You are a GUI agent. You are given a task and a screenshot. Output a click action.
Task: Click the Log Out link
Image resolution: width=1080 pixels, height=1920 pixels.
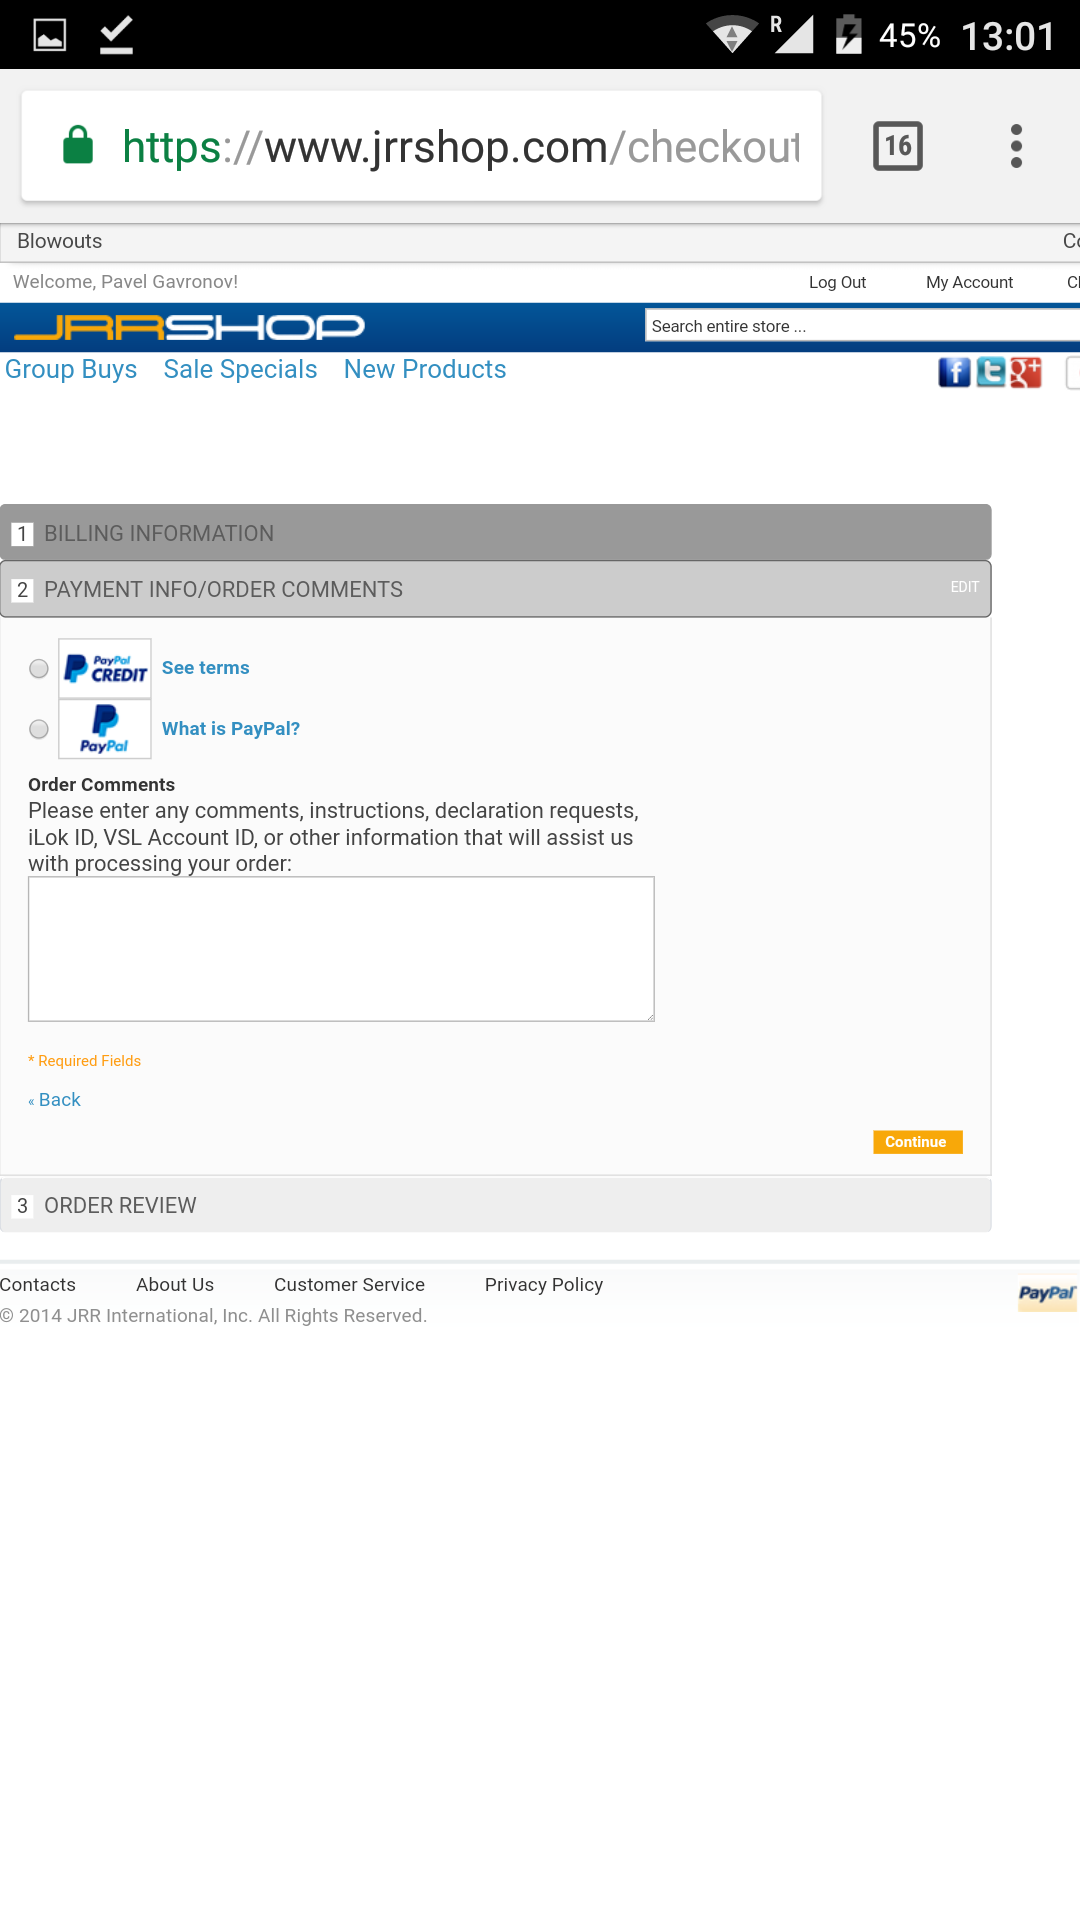coord(838,282)
